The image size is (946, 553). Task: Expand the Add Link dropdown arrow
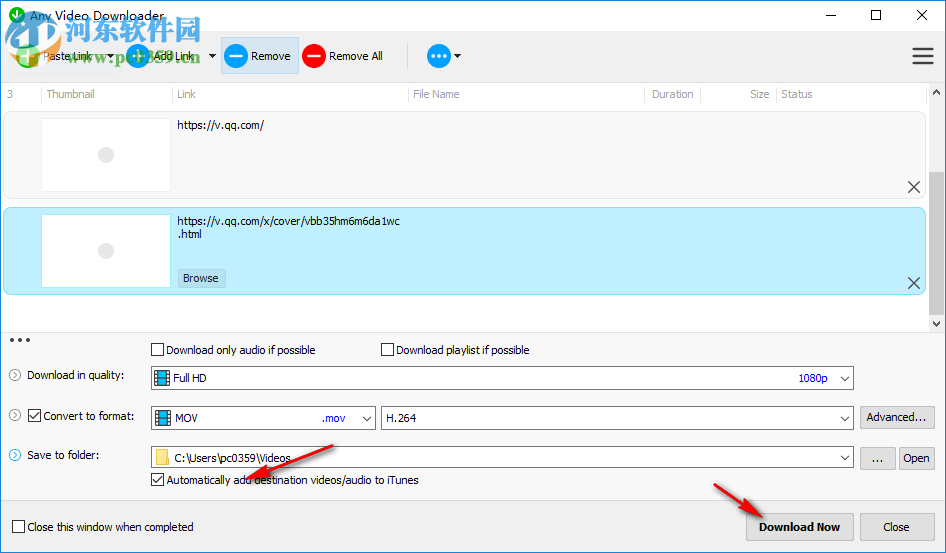tap(212, 56)
